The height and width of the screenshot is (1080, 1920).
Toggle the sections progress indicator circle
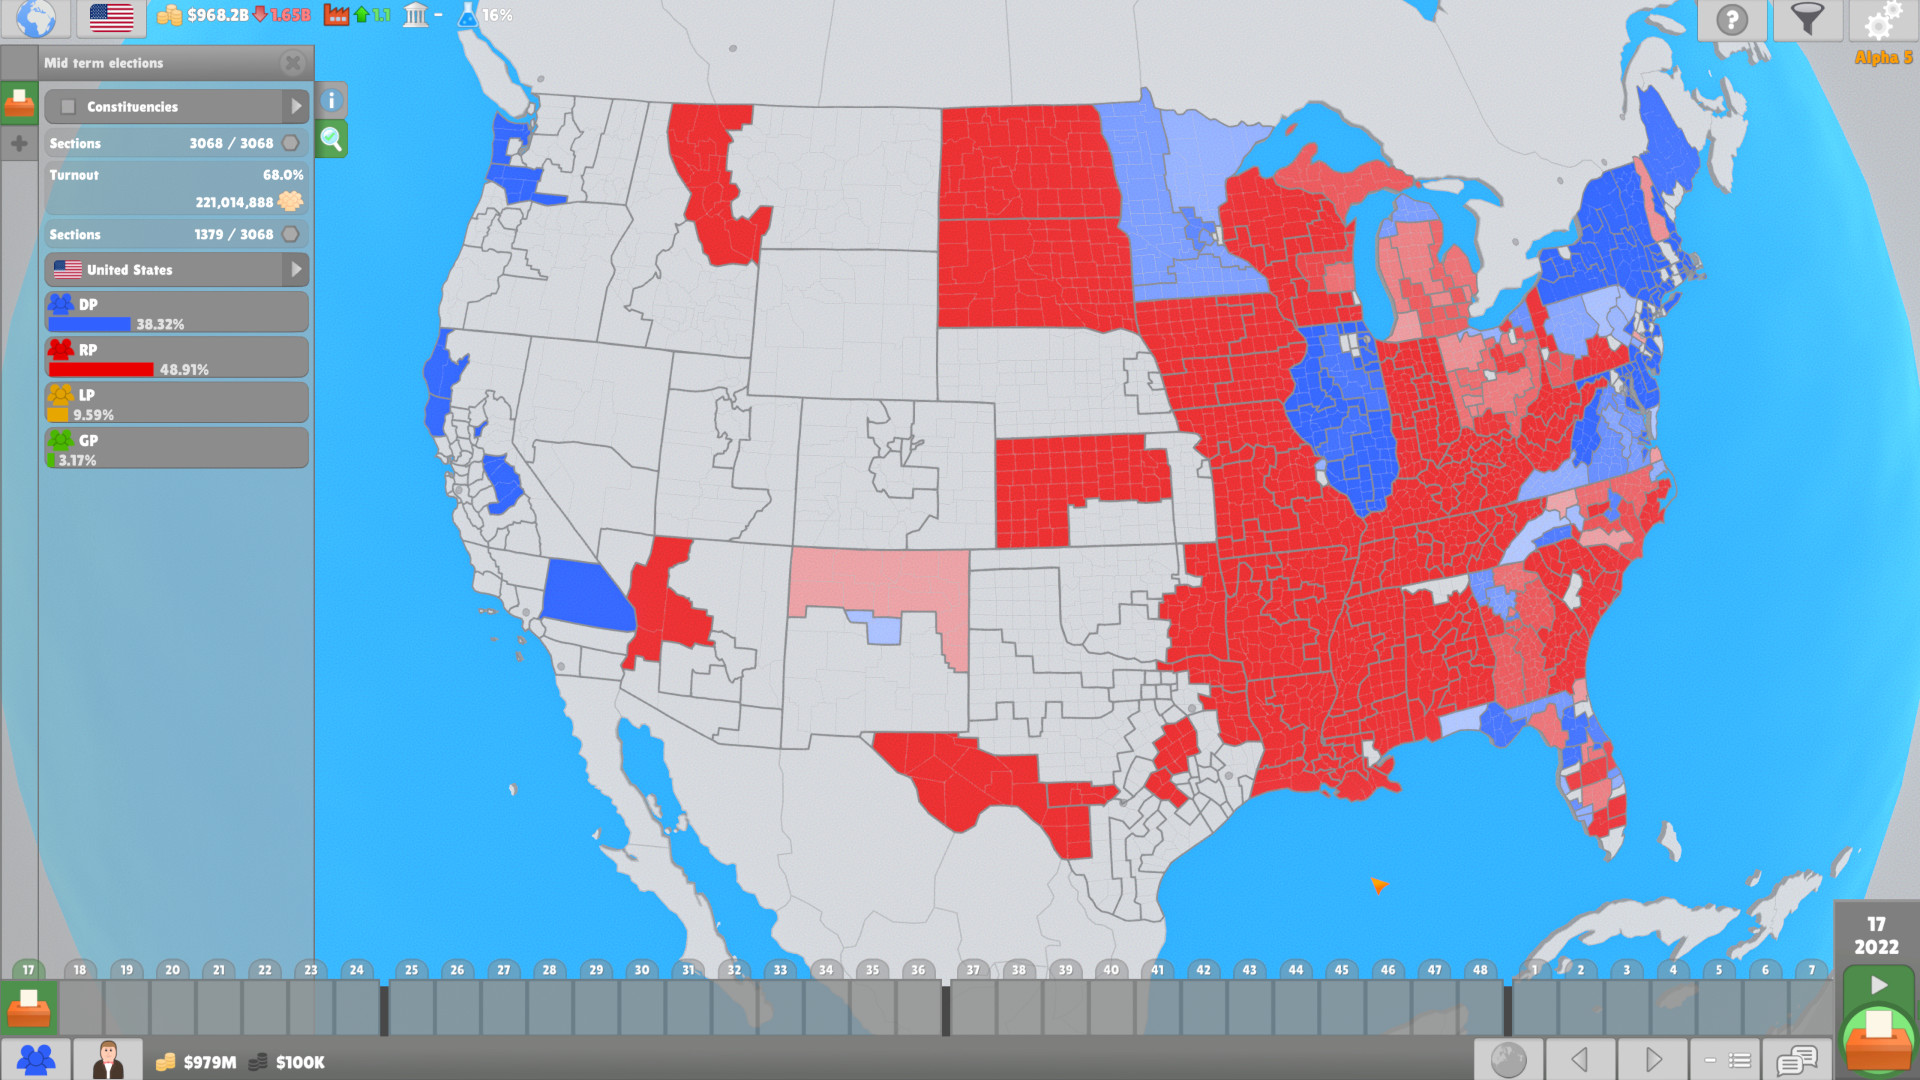290,233
